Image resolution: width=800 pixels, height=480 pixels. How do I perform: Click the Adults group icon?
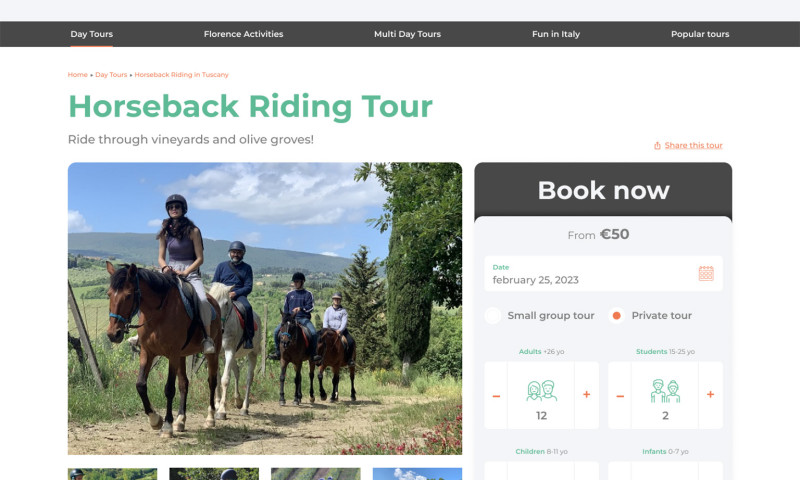pos(541,390)
